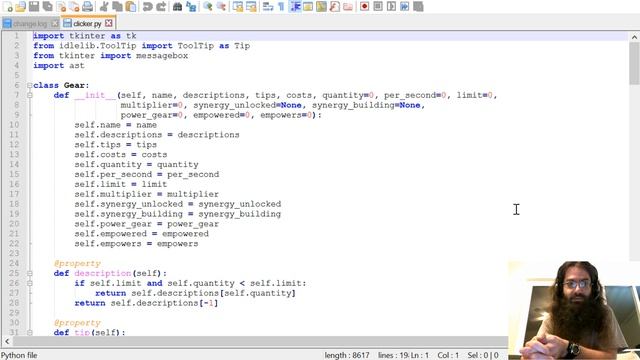
Task: Click the vertical scrollbar up arrow
Action: pyautogui.click(x=634, y=37)
